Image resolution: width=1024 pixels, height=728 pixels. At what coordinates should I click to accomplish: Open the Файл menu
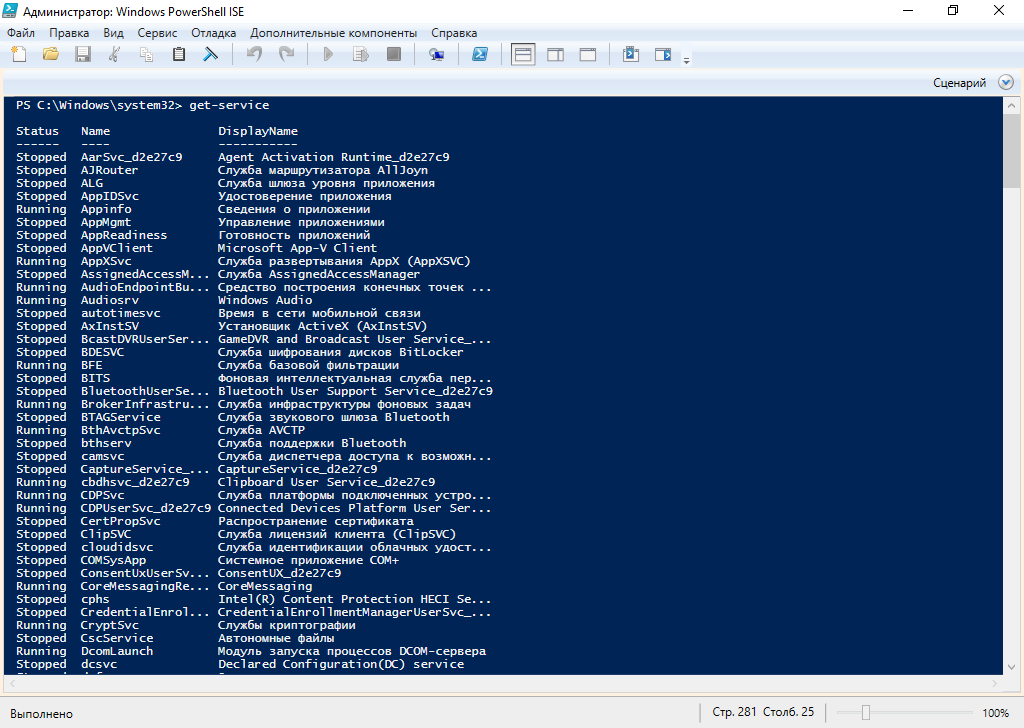pyautogui.click(x=20, y=33)
